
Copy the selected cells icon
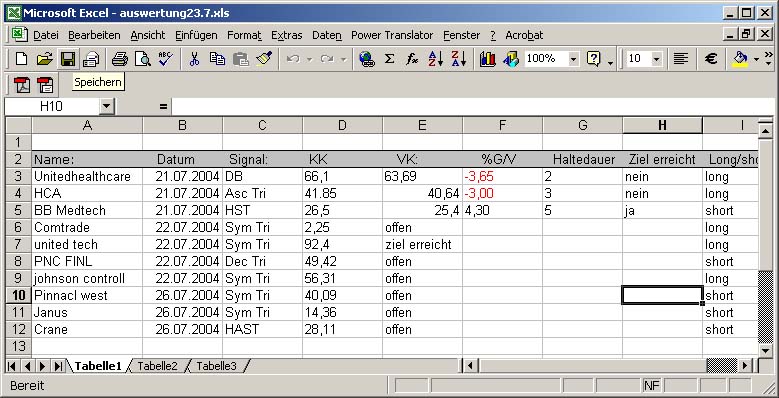[x=217, y=59]
